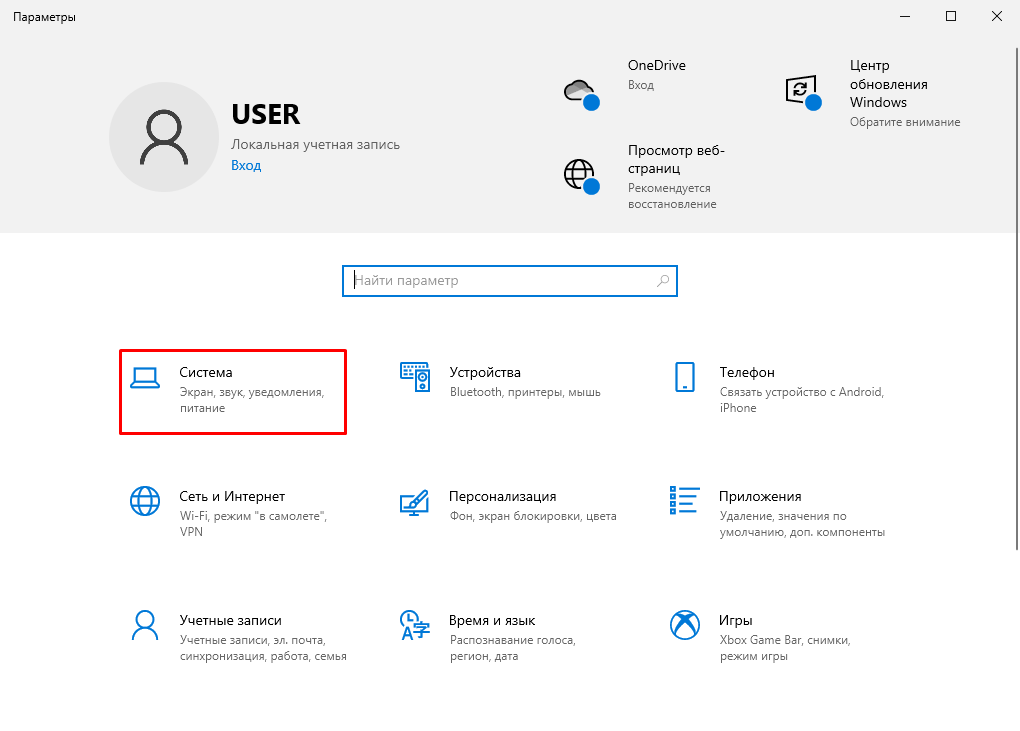Viewport: 1020px width, 731px height.
Task: Click 'Удаление, значения по умолчанию' description
Action: point(802,524)
